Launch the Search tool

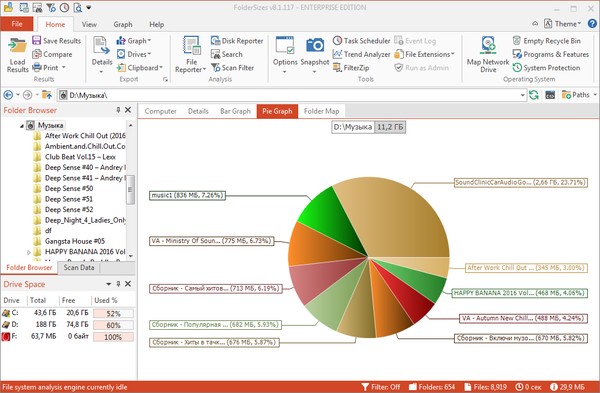tap(227, 54)
